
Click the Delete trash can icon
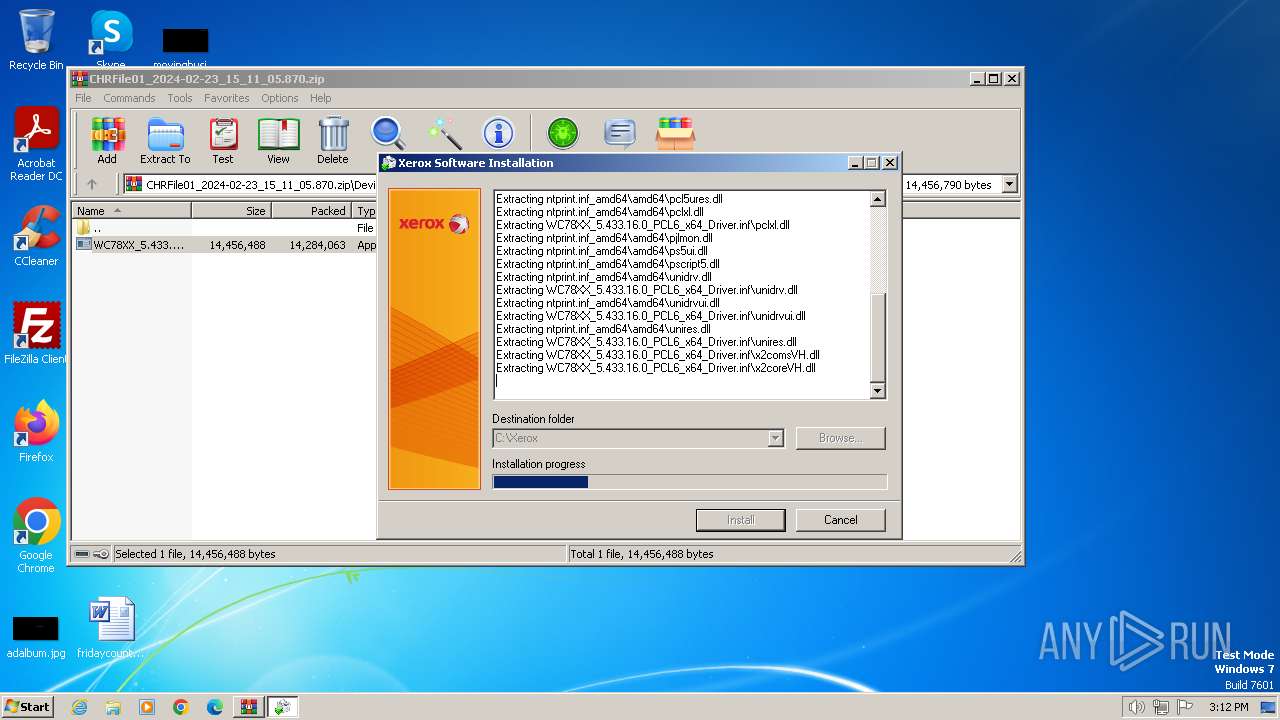pyautogui.click(x=333, y=140)
